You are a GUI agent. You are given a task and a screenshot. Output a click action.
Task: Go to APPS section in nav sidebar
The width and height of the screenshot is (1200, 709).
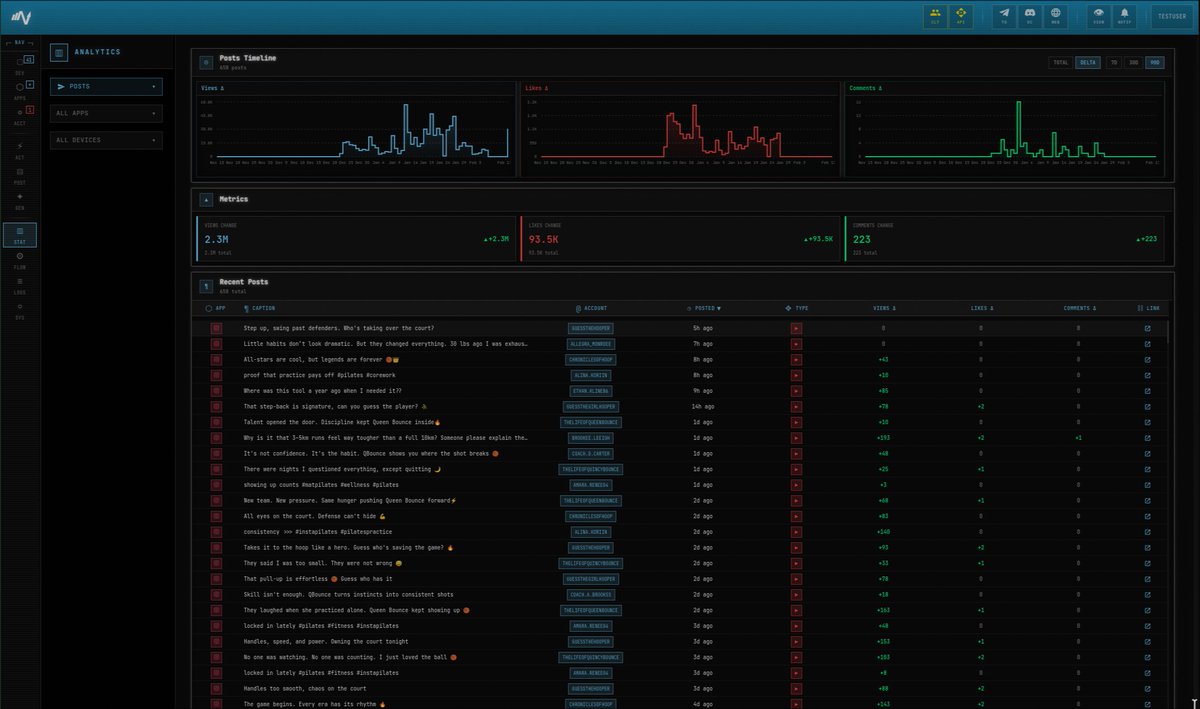(x=20, y=89)
